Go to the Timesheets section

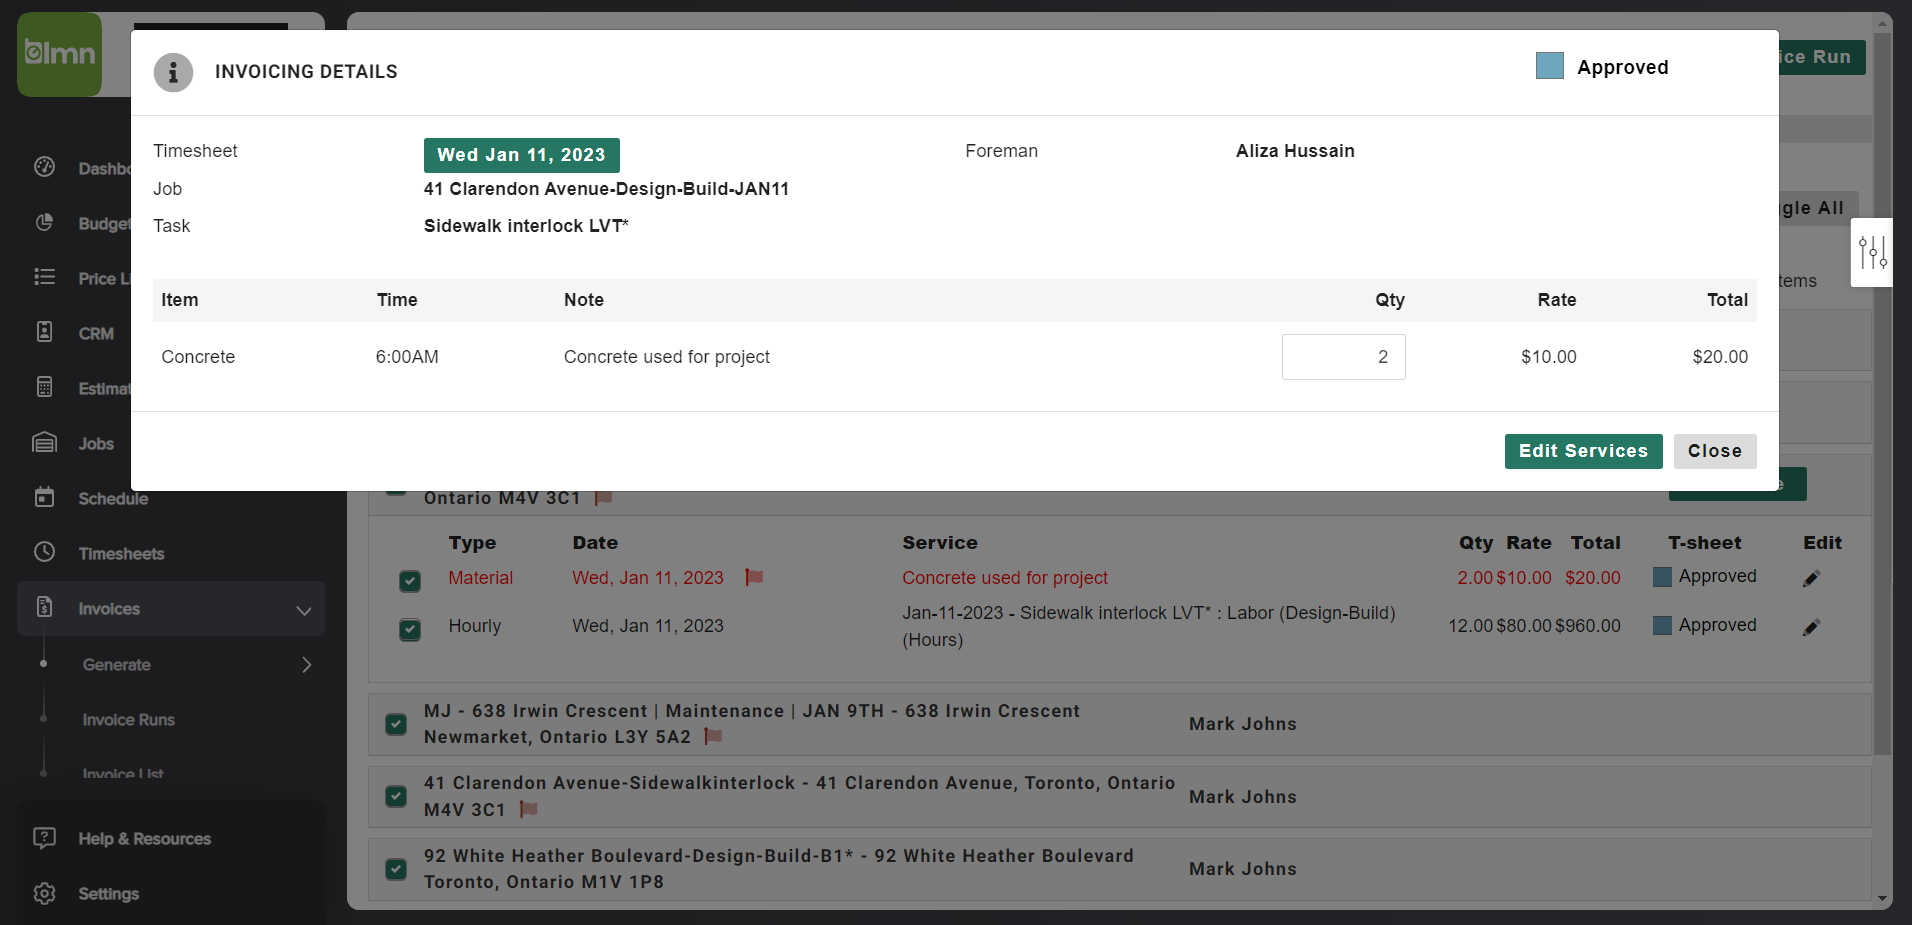(45, 552)
